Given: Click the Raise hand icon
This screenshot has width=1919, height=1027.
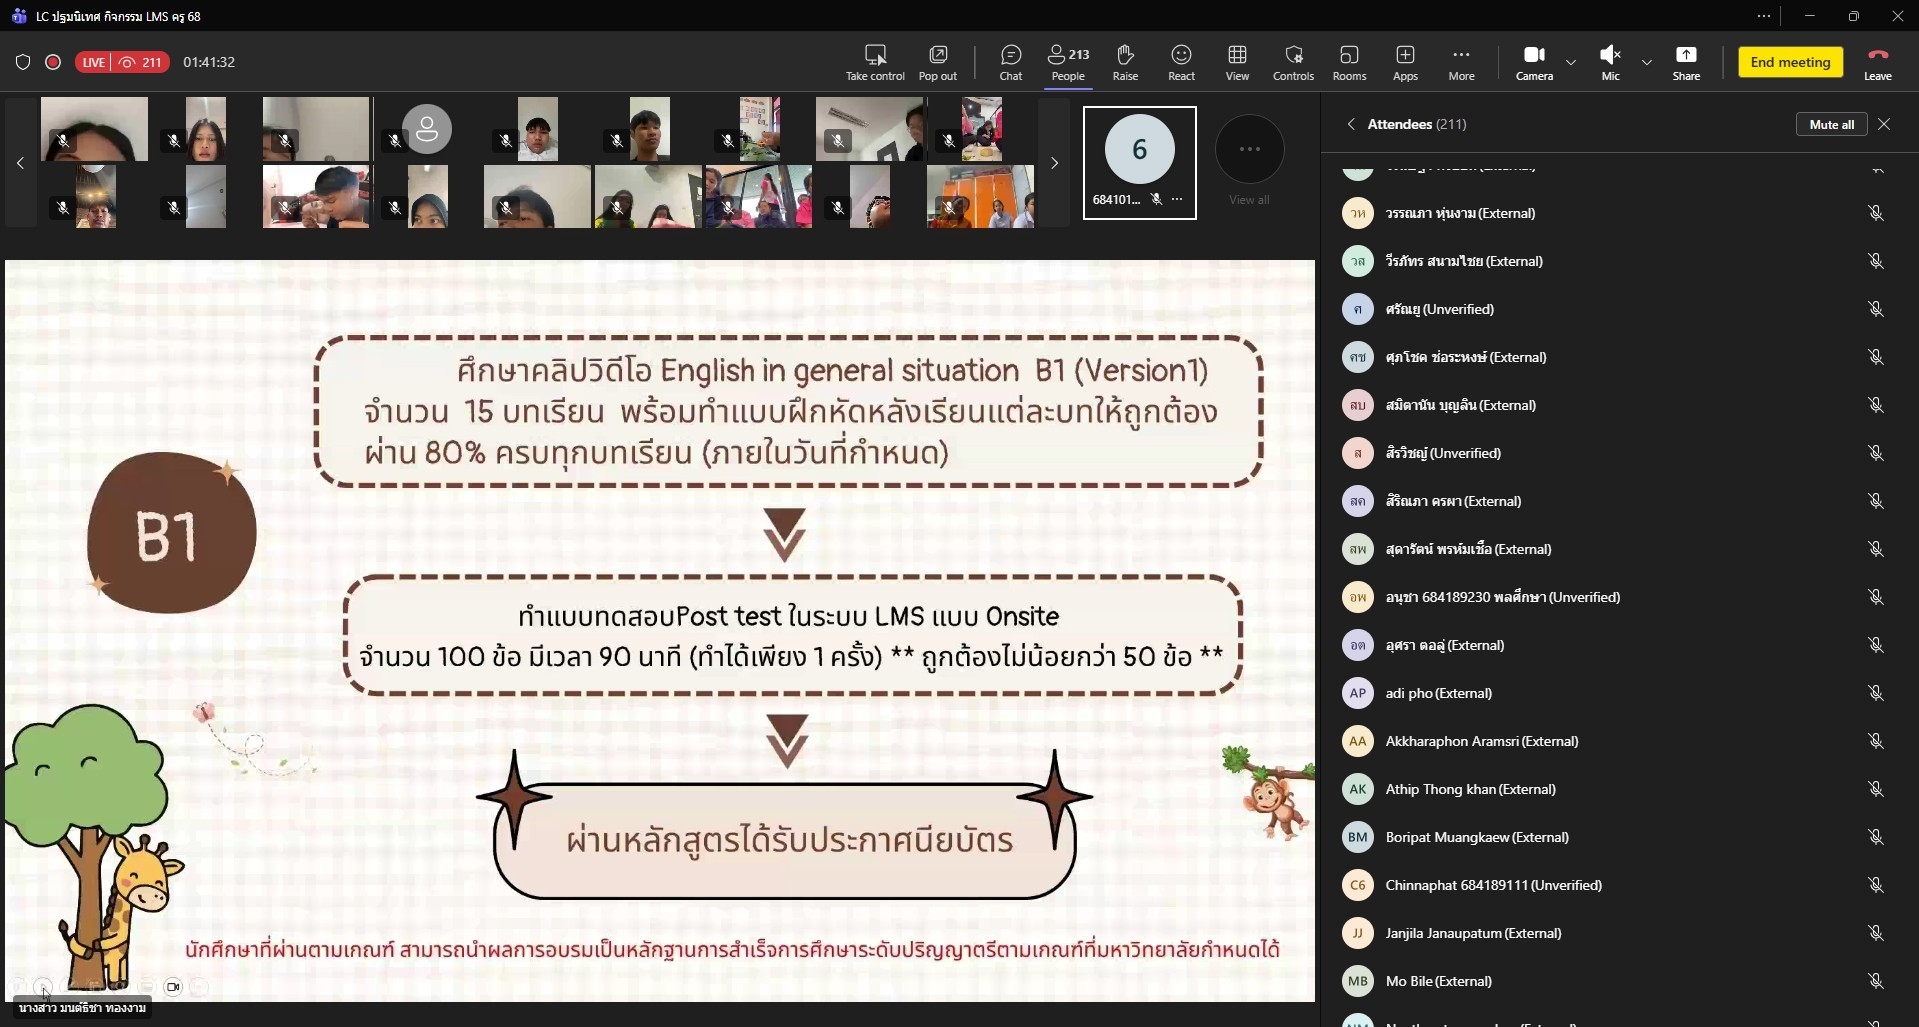Looking at the screenshot, I should tap(1125, 61).
